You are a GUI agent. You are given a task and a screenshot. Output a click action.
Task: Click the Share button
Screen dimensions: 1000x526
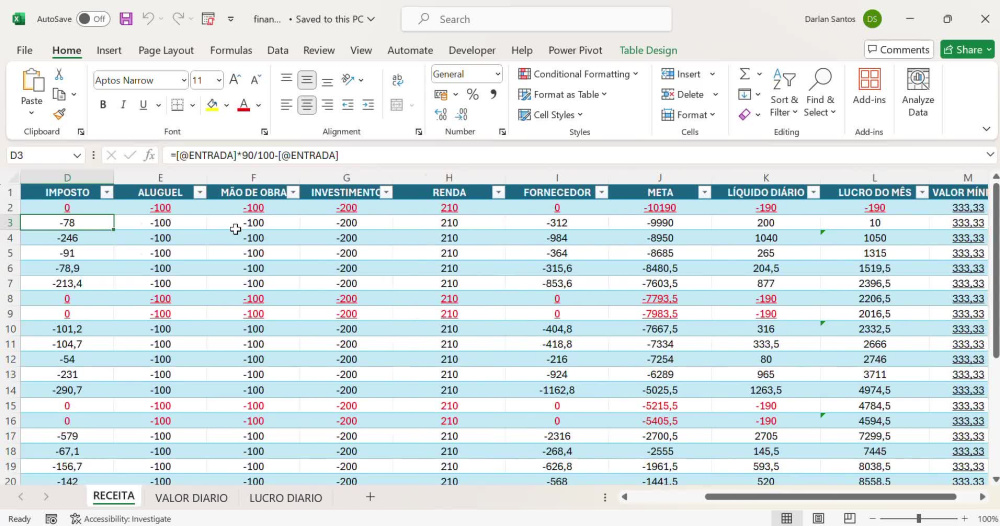(x=967, y=50)
